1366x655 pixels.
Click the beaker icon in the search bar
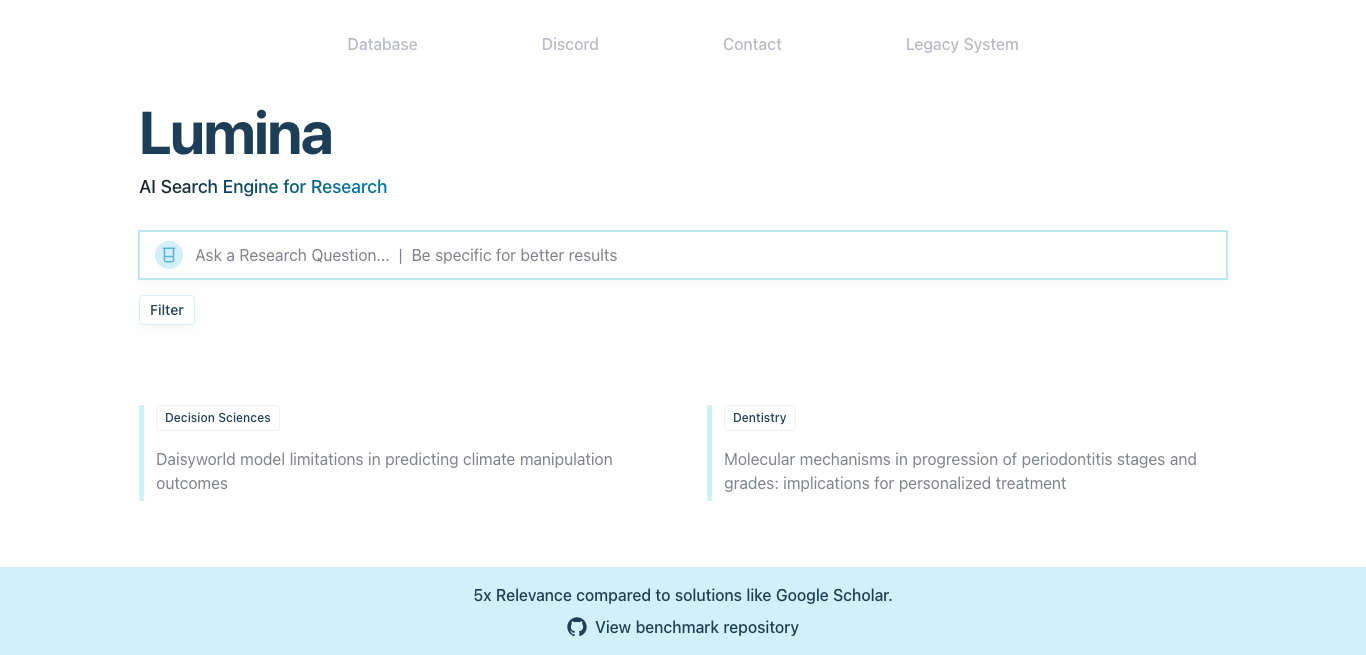coord(169,255)
